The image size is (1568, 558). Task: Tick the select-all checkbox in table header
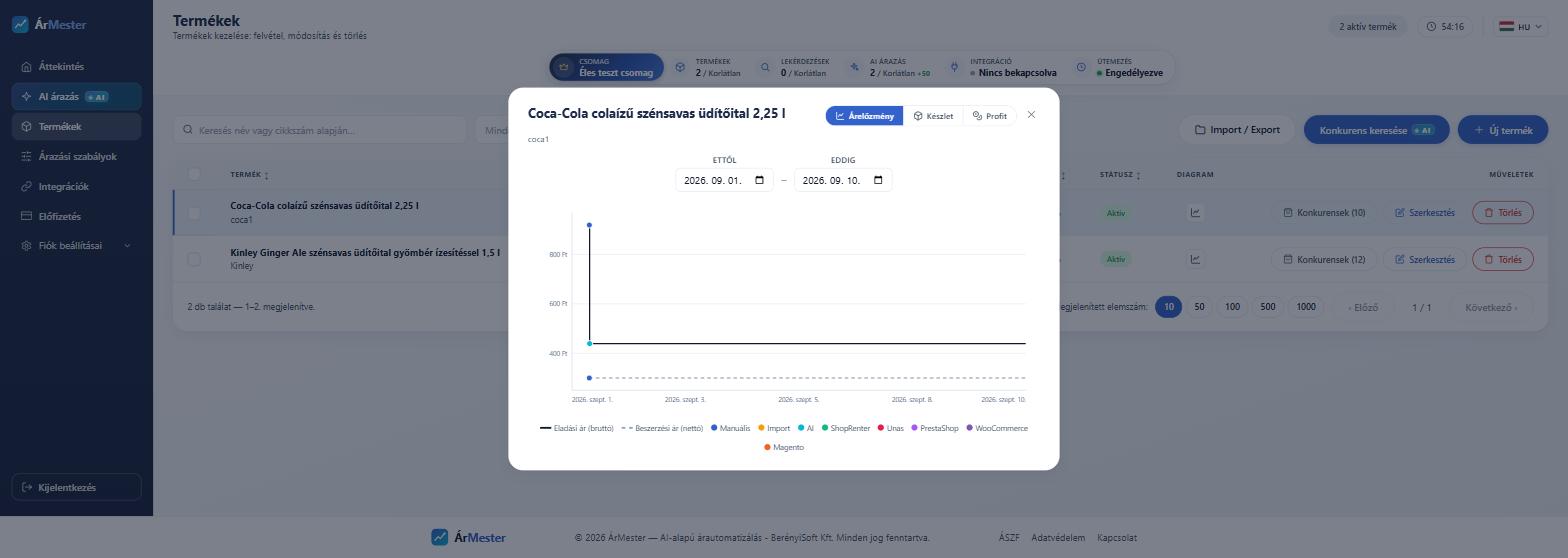pos(194,174)
